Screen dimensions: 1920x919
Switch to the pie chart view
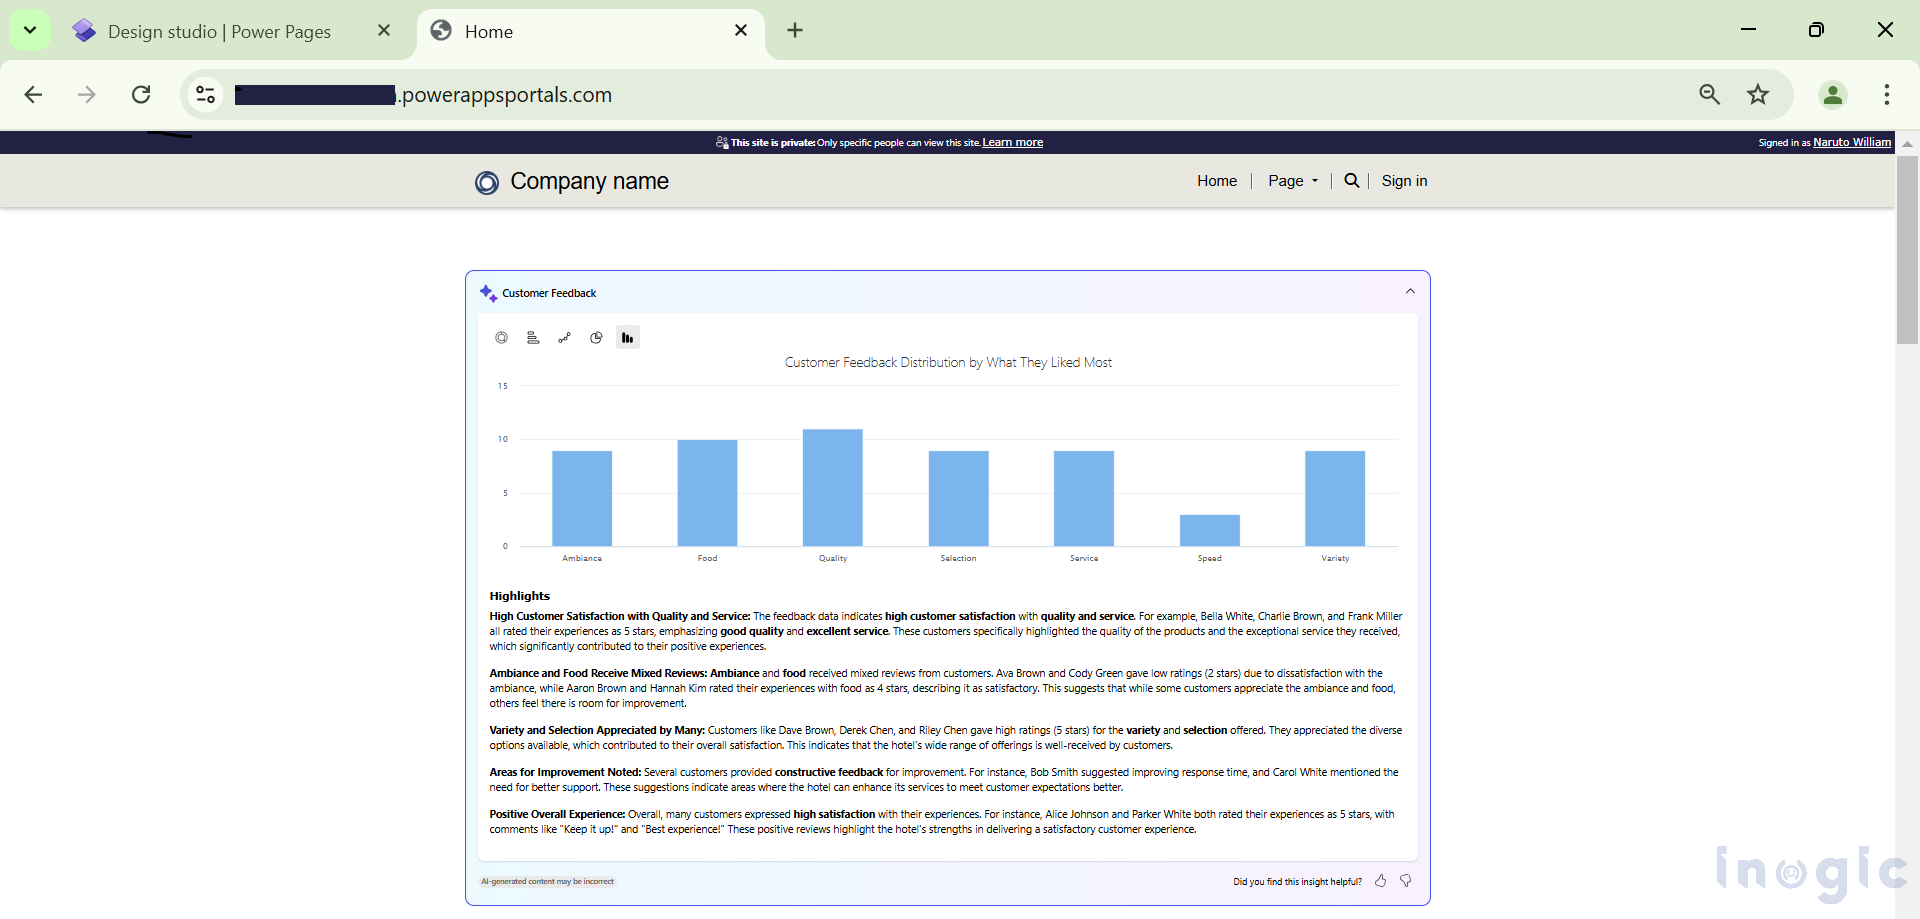tap(596, 338)
